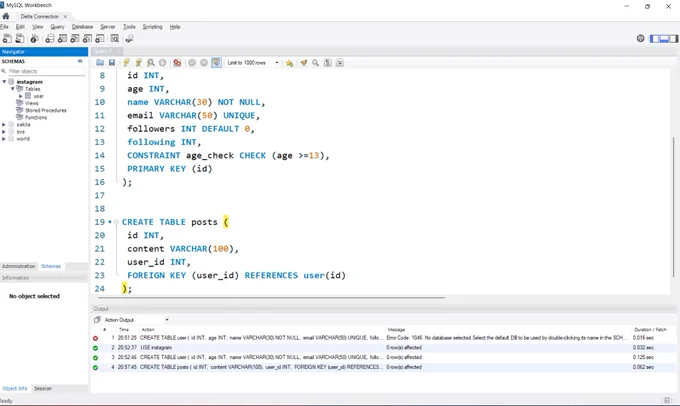Switch to the Schemas tab
Screen dimensions: 680x406
pyautogui.click(x=51, y=266)
